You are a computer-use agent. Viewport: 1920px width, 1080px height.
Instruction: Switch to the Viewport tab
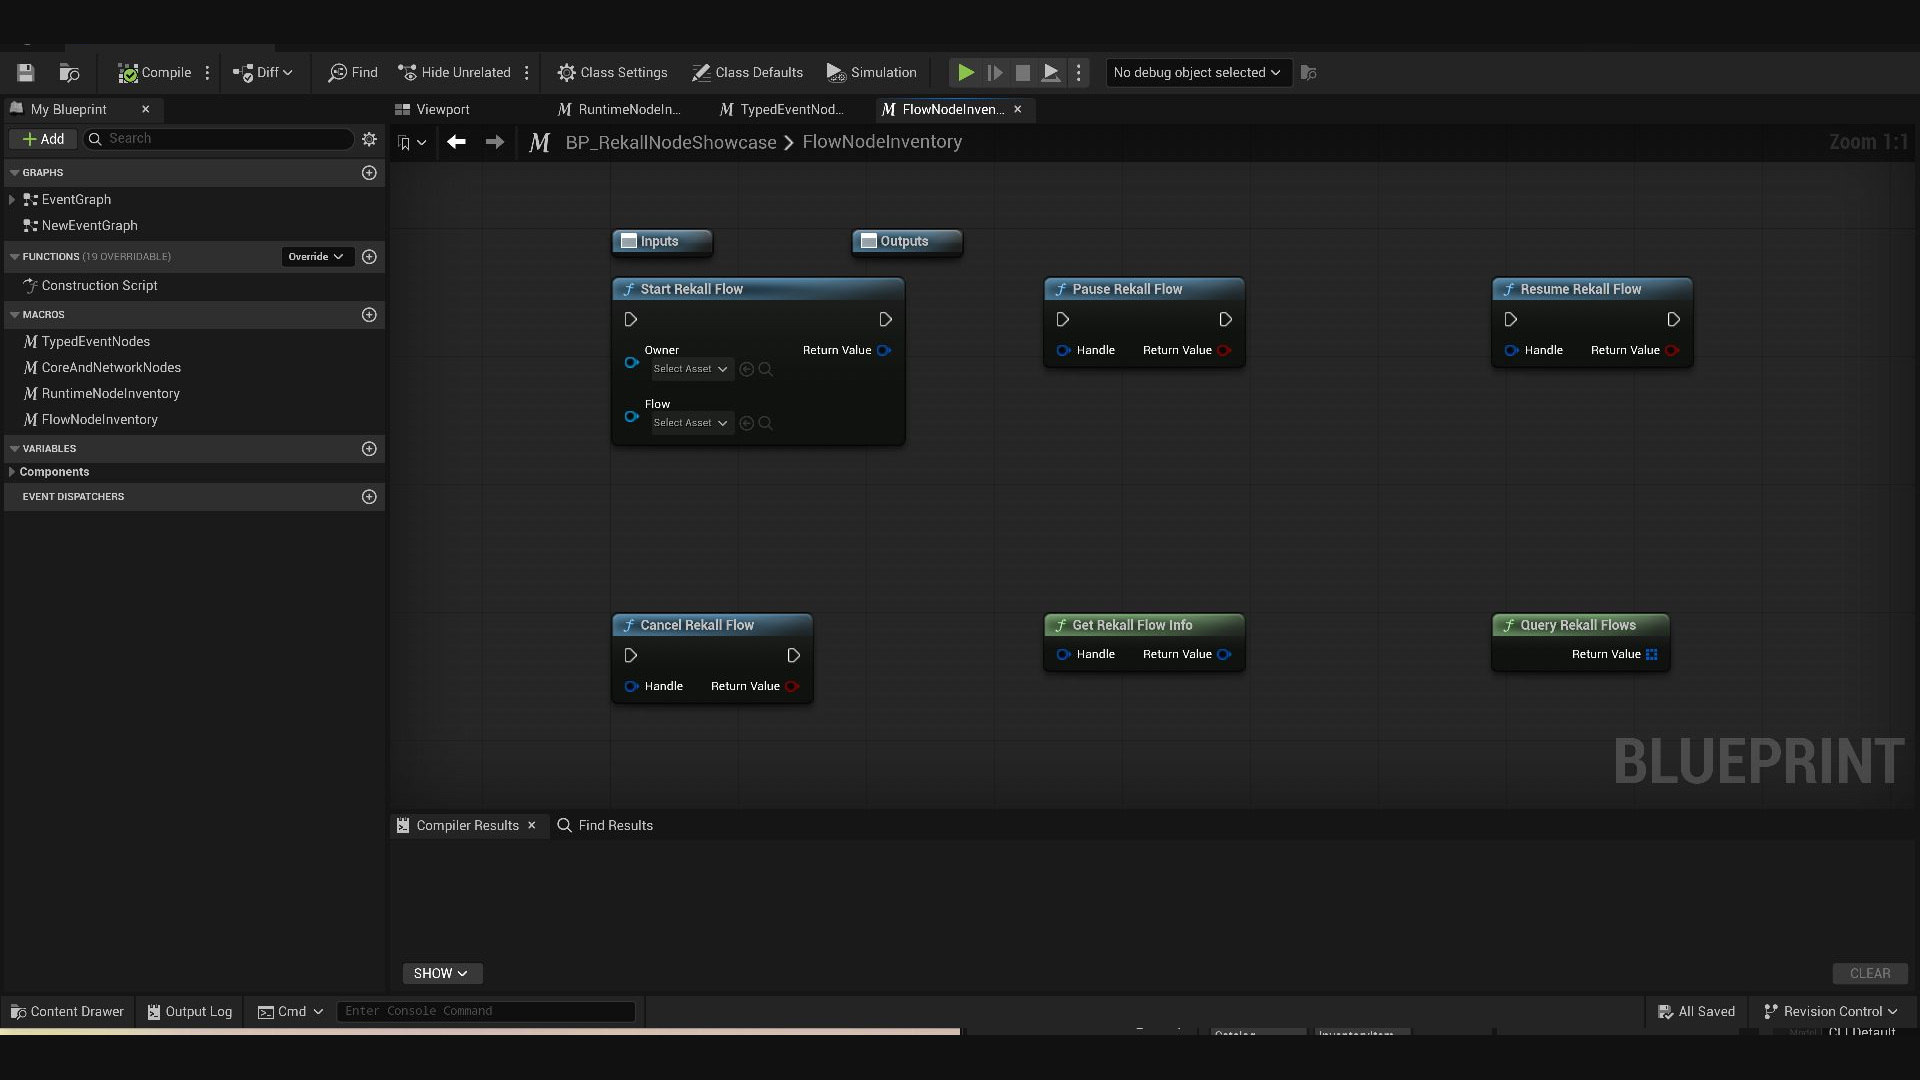click(432, 109)
